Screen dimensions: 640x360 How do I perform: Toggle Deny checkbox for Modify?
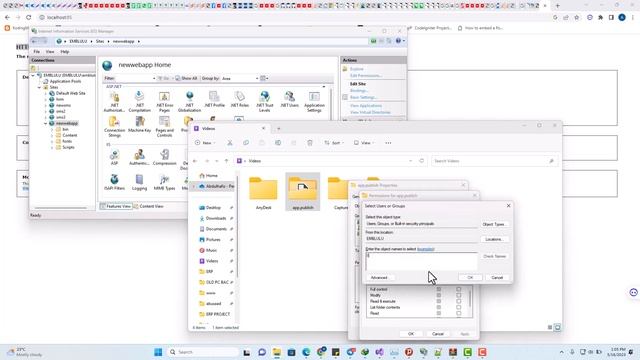(458, 295)
